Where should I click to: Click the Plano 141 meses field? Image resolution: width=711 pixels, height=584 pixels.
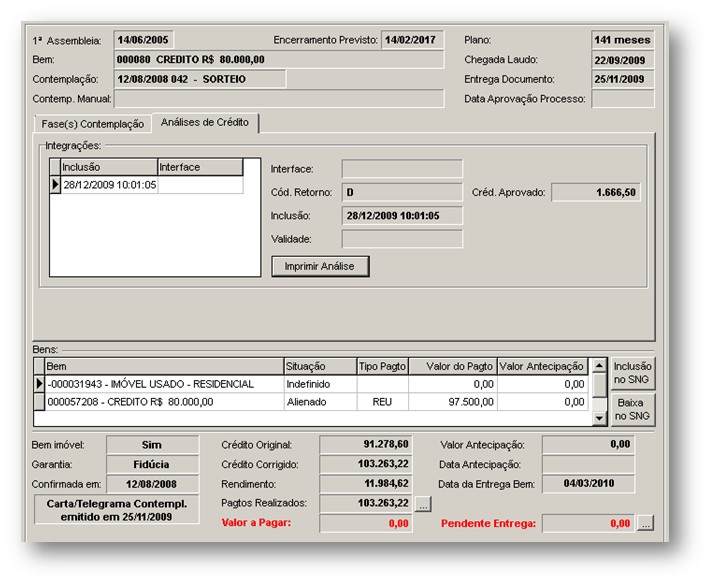[x=623, y=40]
